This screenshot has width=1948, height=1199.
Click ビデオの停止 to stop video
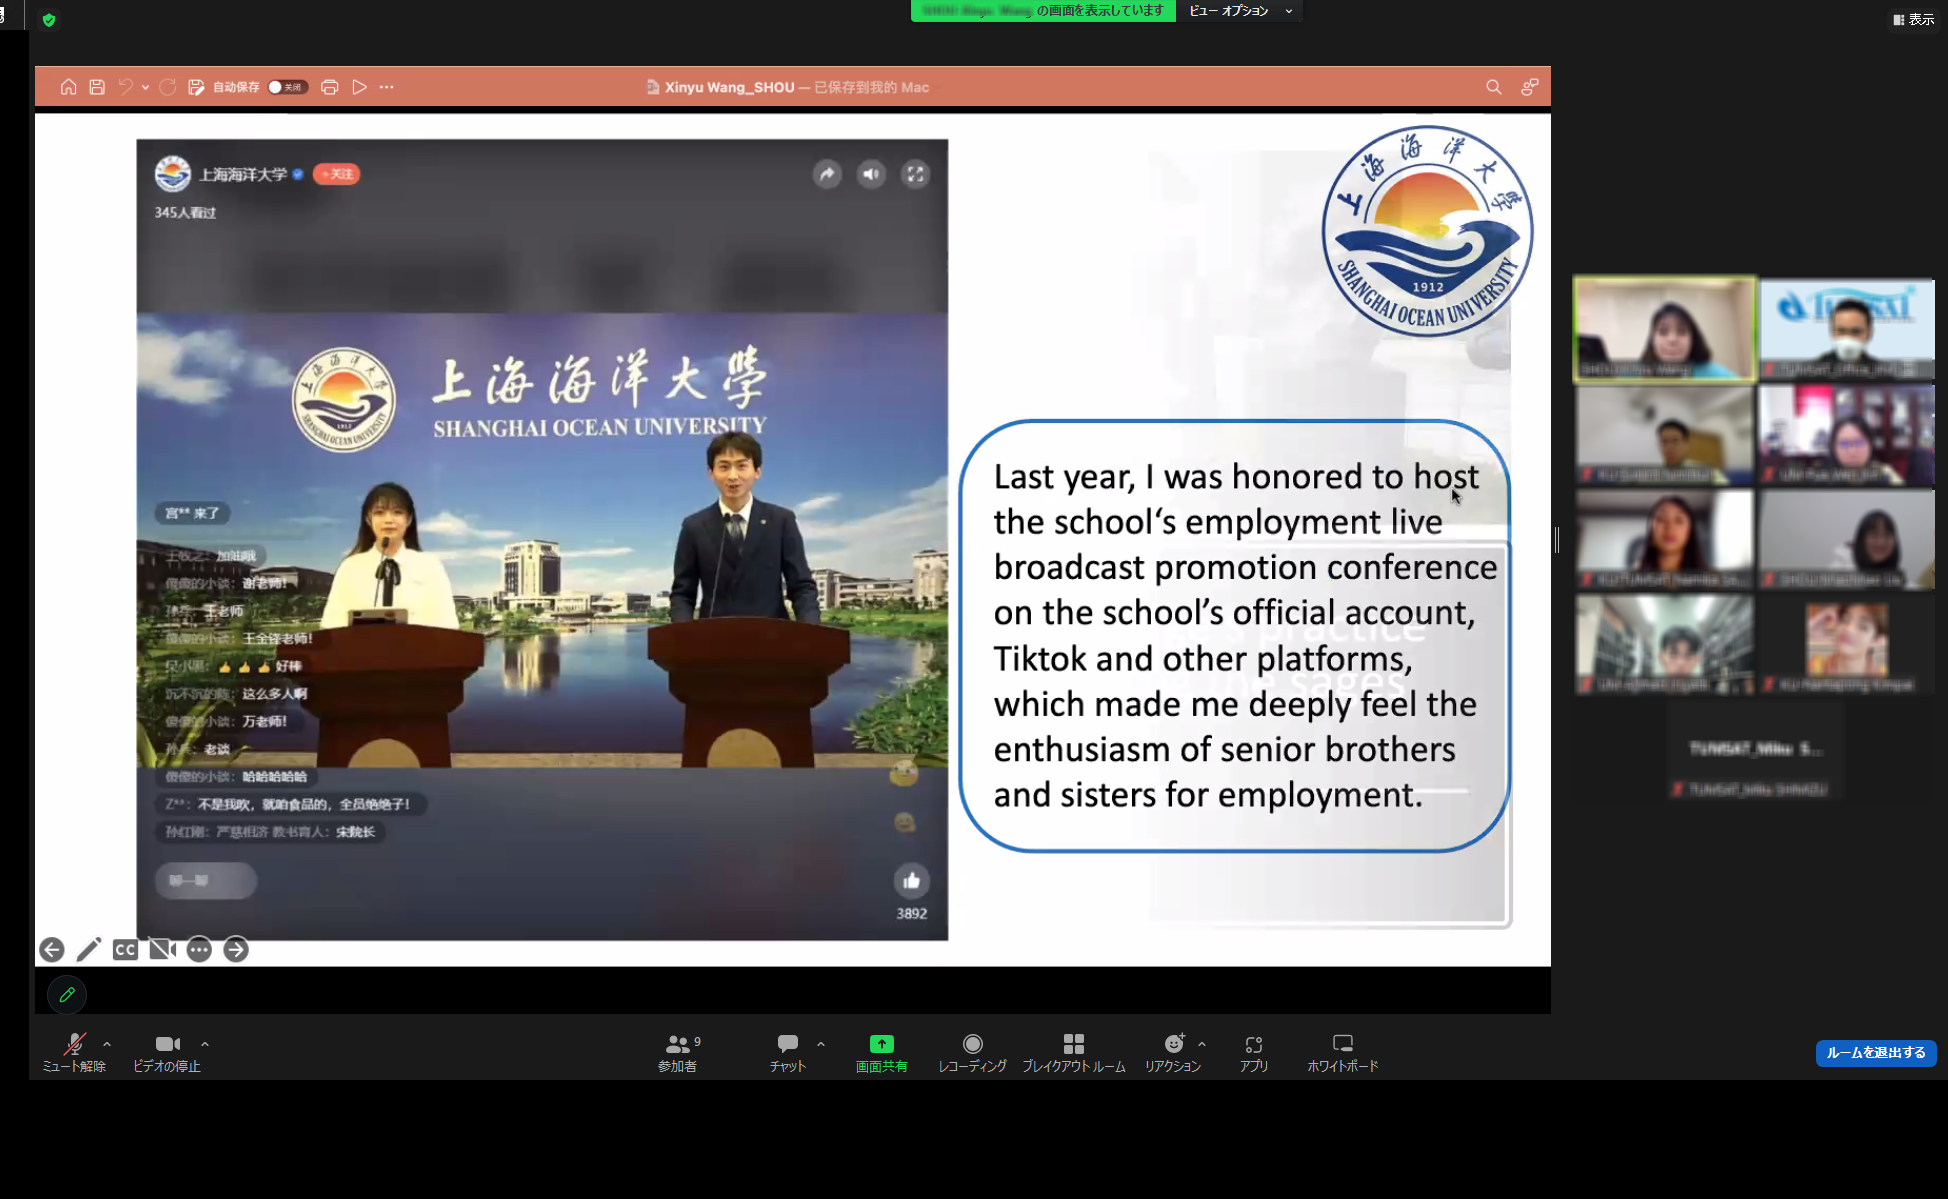tap(167, 1053)
